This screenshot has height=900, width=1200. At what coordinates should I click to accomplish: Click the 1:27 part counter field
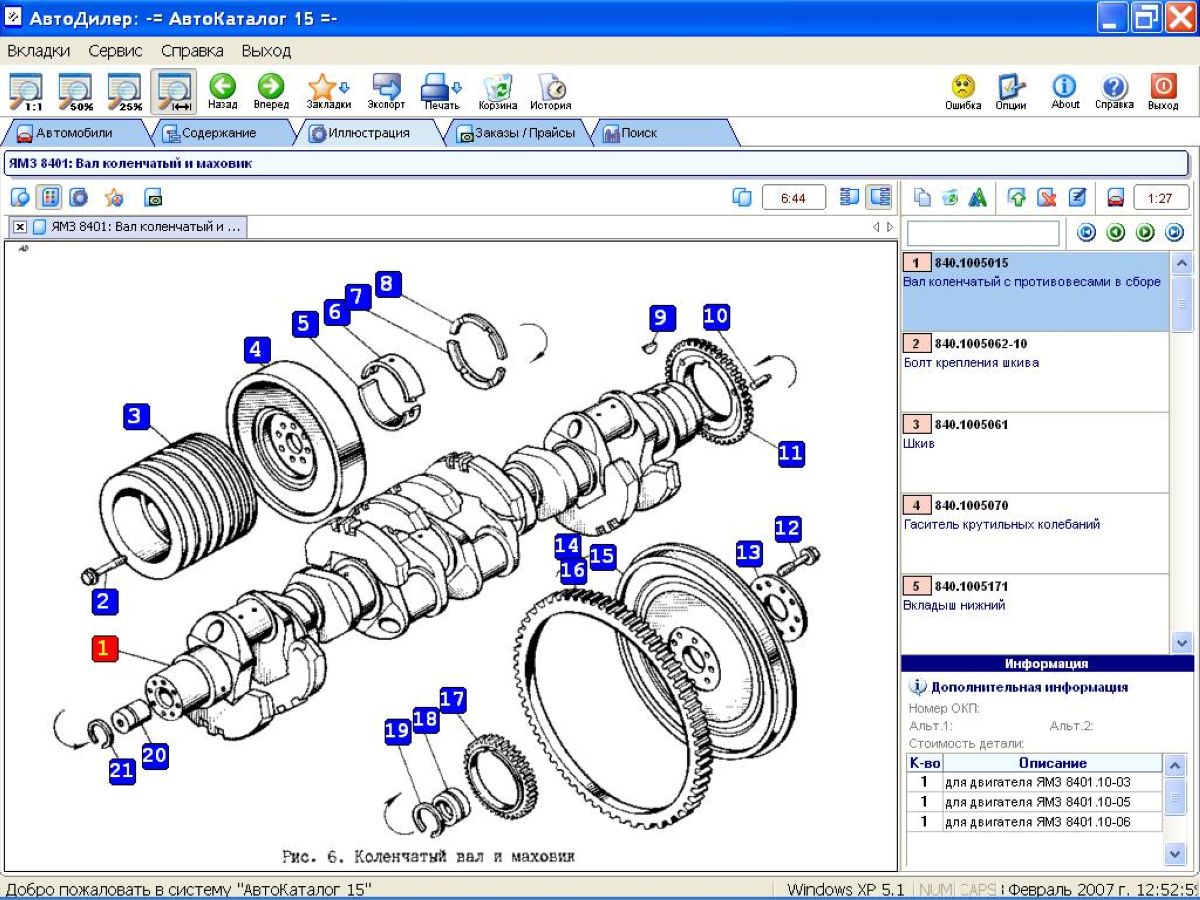(x=1161, y=197)
